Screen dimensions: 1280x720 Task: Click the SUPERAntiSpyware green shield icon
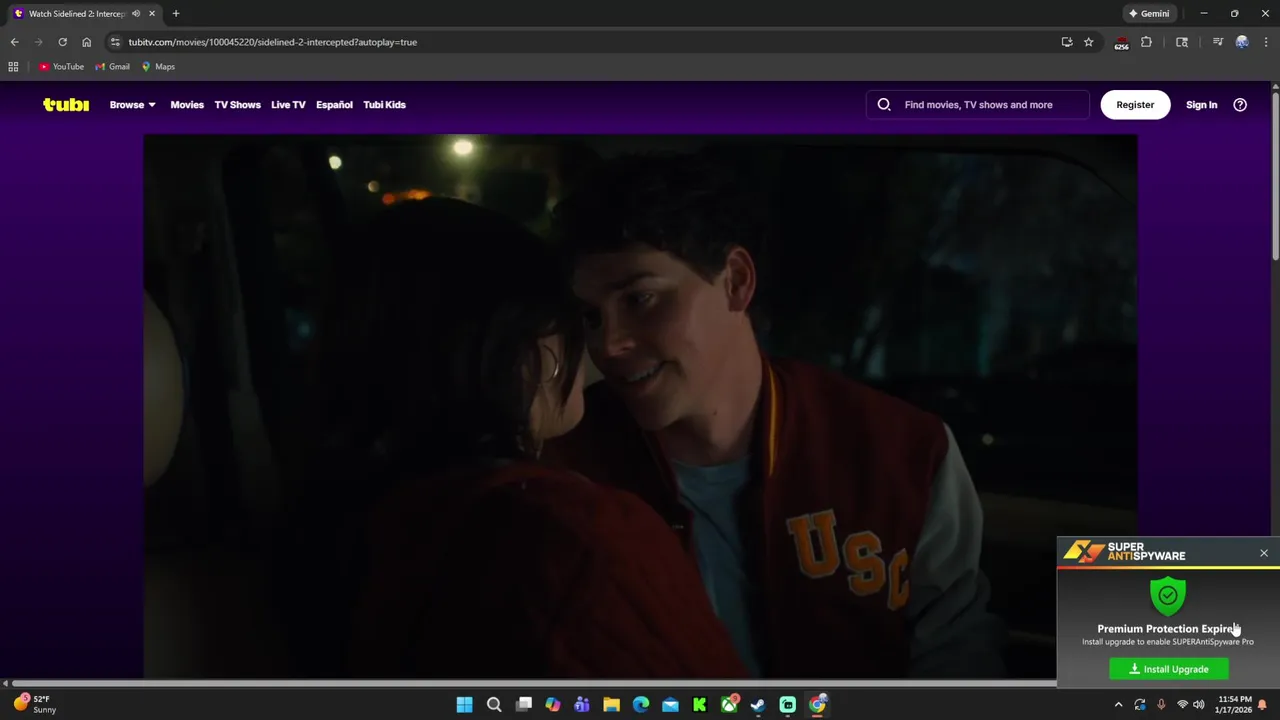click(1168, 596)
